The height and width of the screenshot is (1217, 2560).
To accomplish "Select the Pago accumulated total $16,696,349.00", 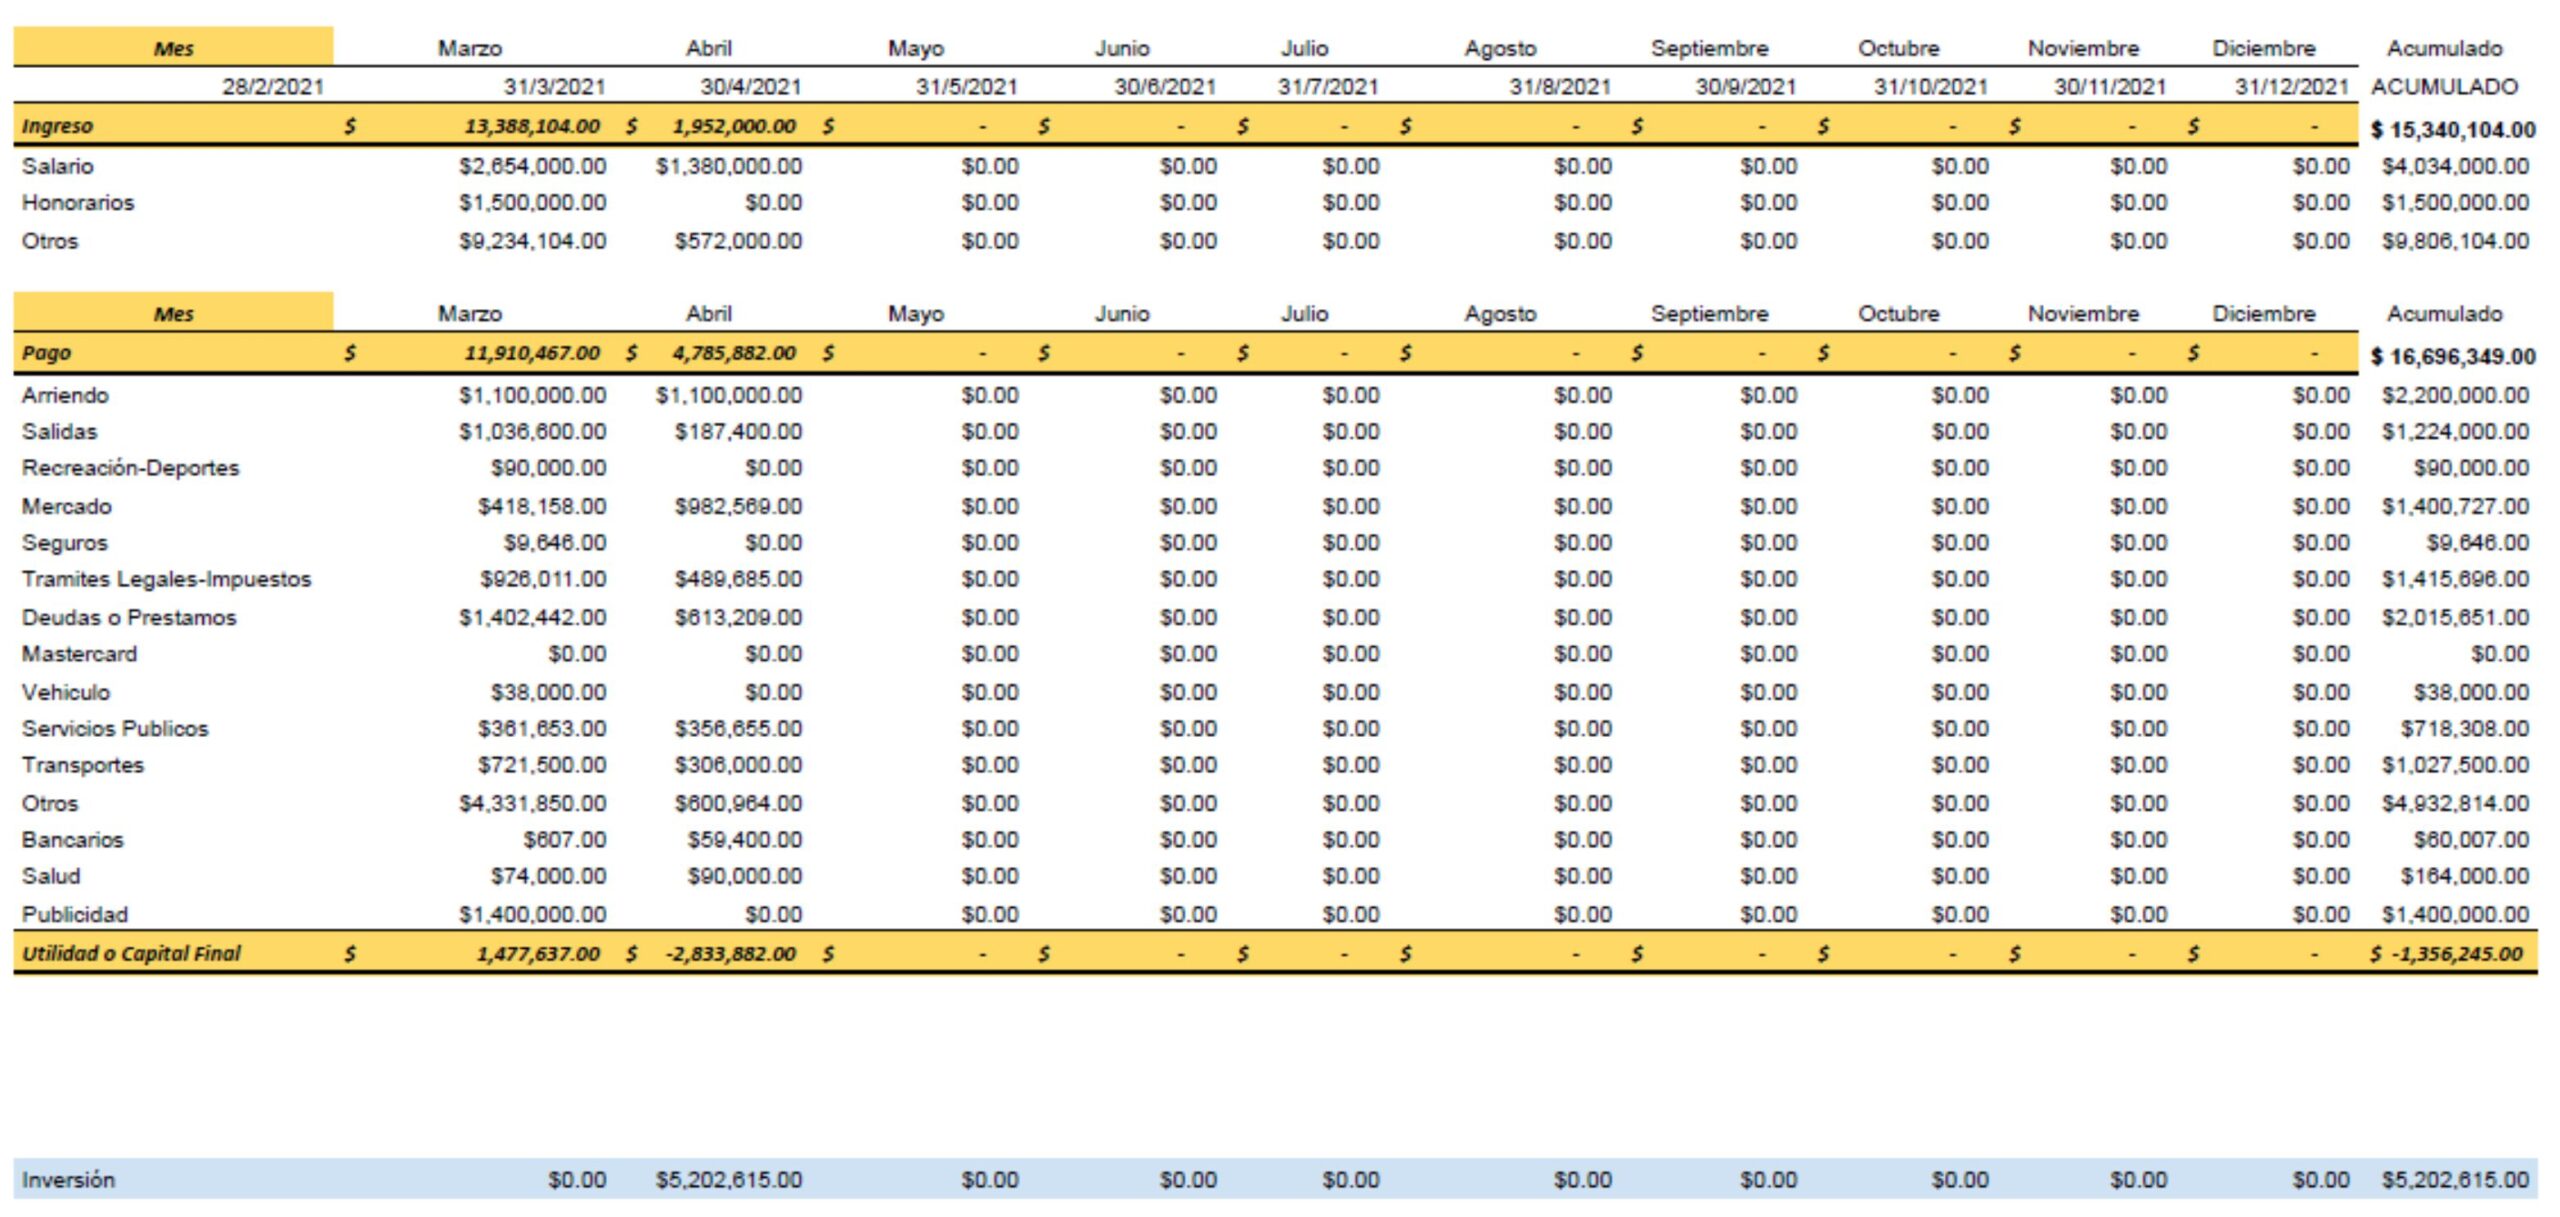I will coord(2452,357).
